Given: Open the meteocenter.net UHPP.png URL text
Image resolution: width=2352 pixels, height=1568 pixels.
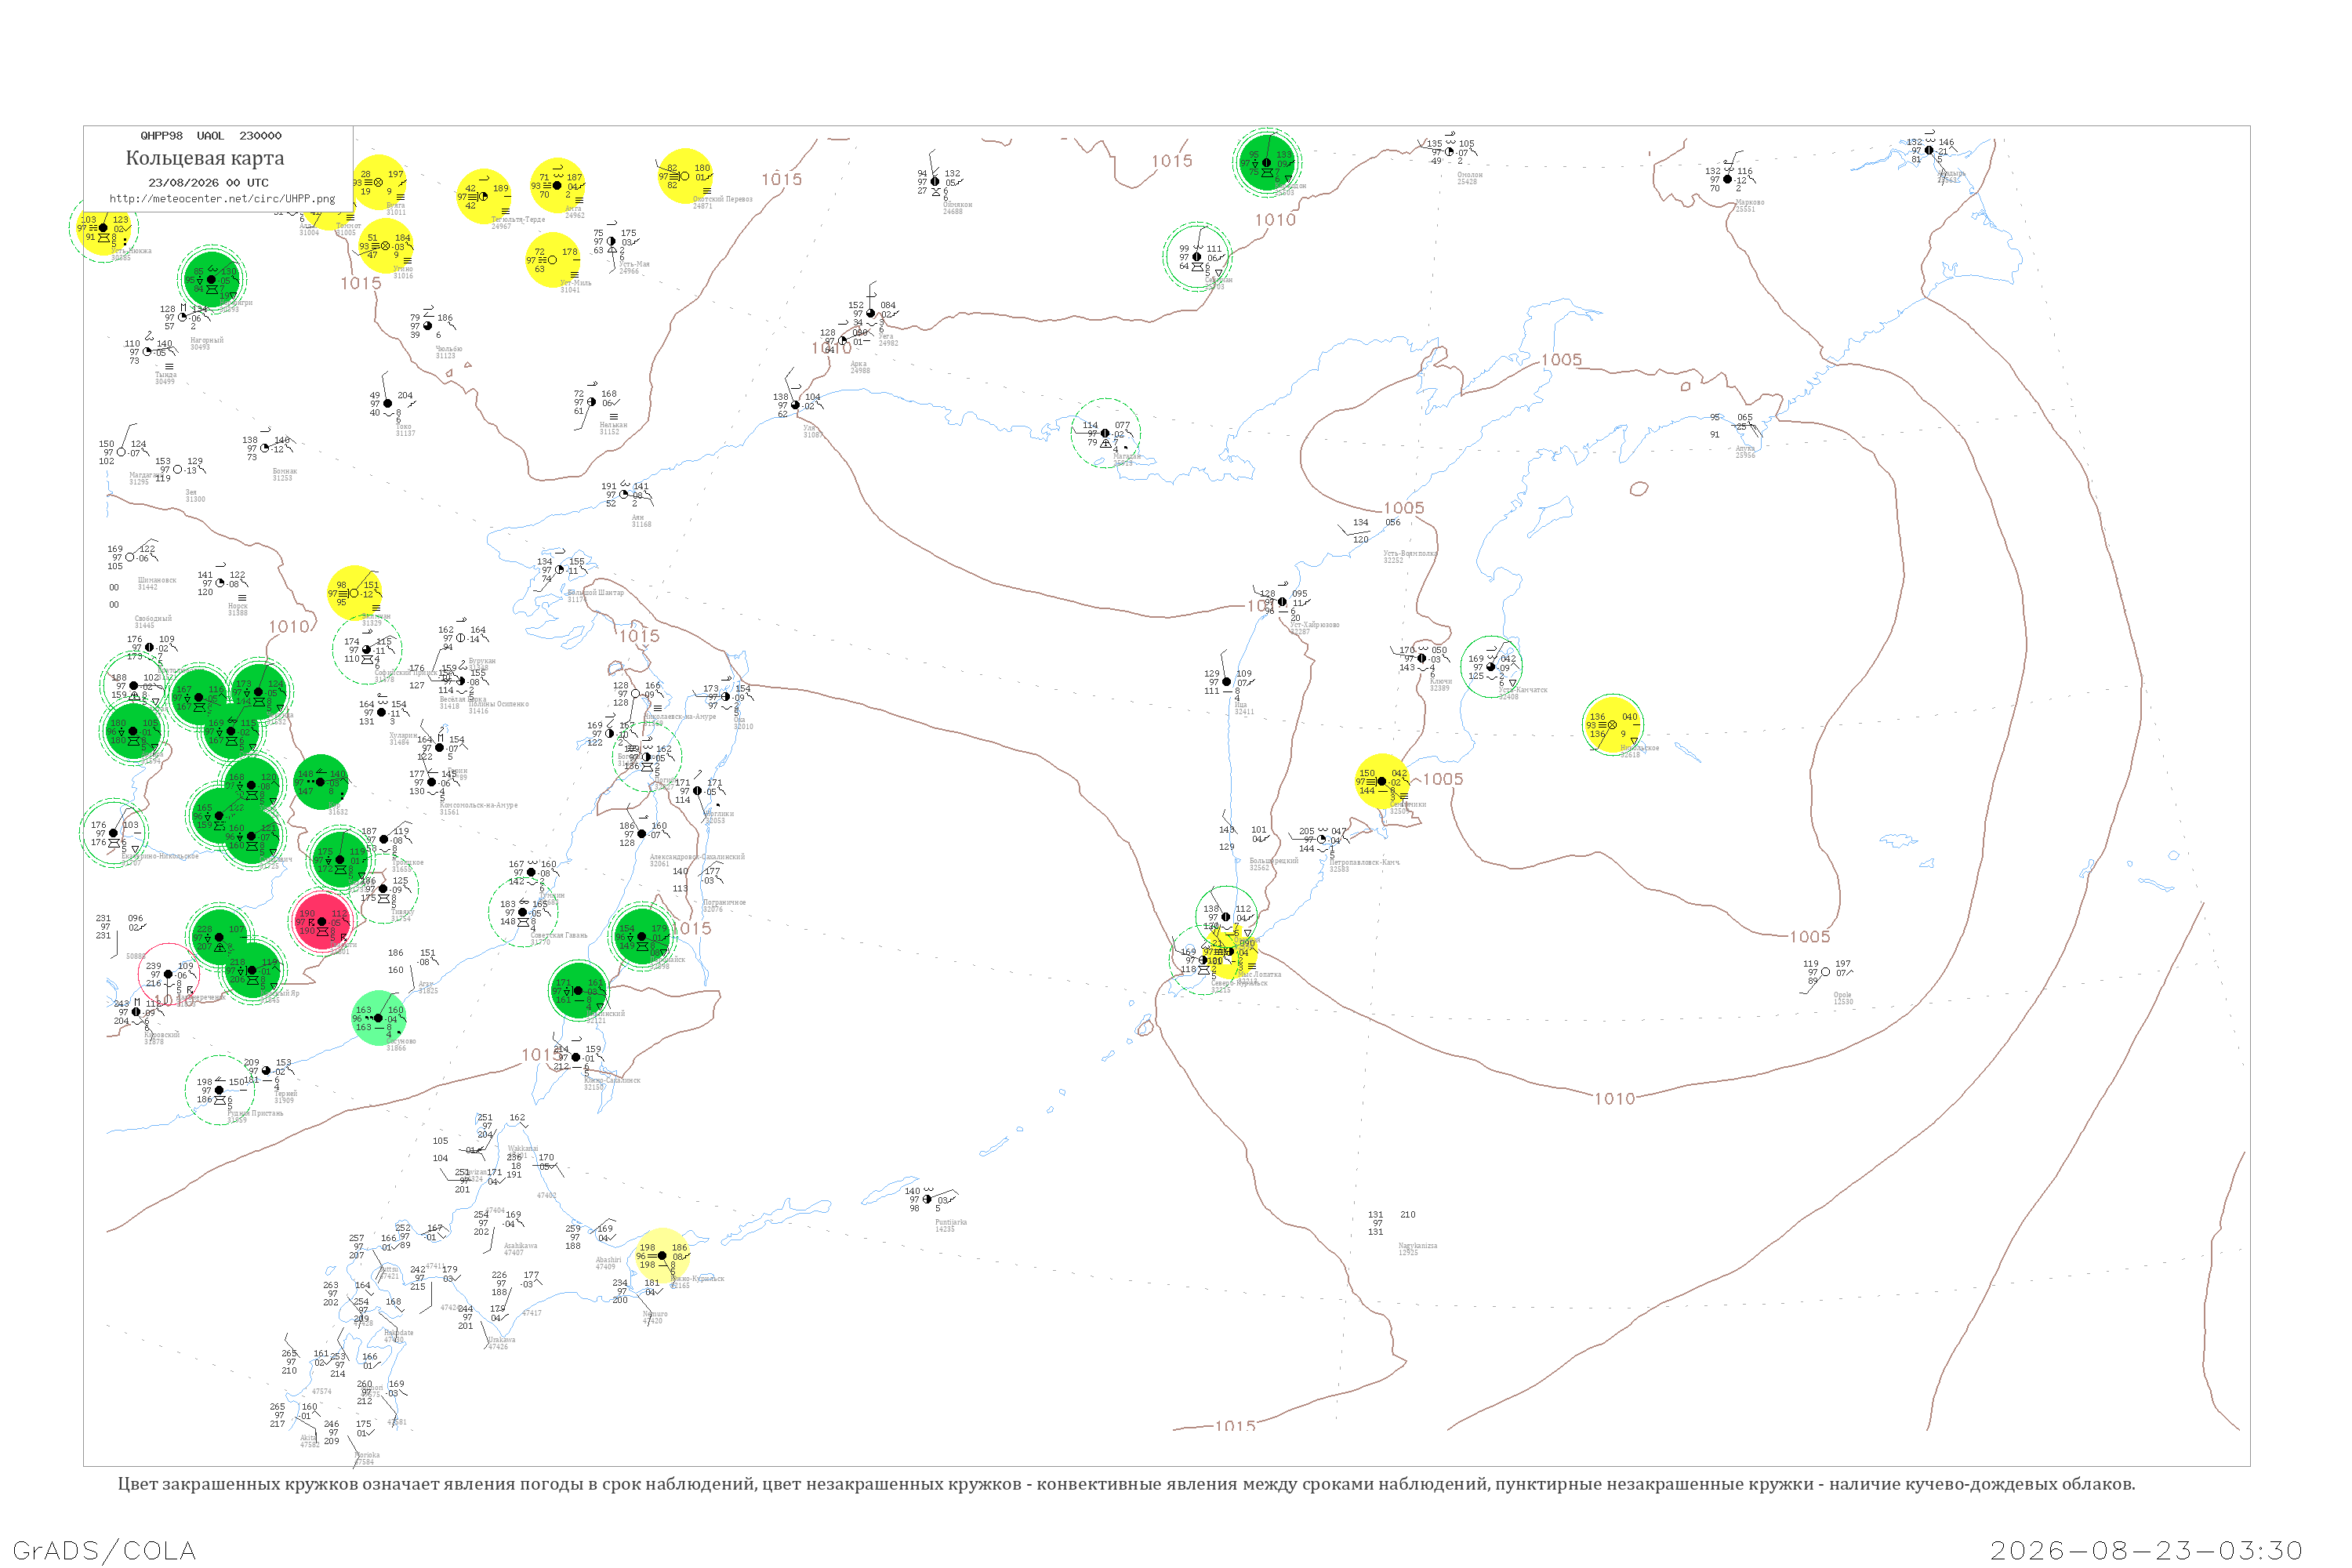Looking at the screenshot, I should click(x=222, y=199).
